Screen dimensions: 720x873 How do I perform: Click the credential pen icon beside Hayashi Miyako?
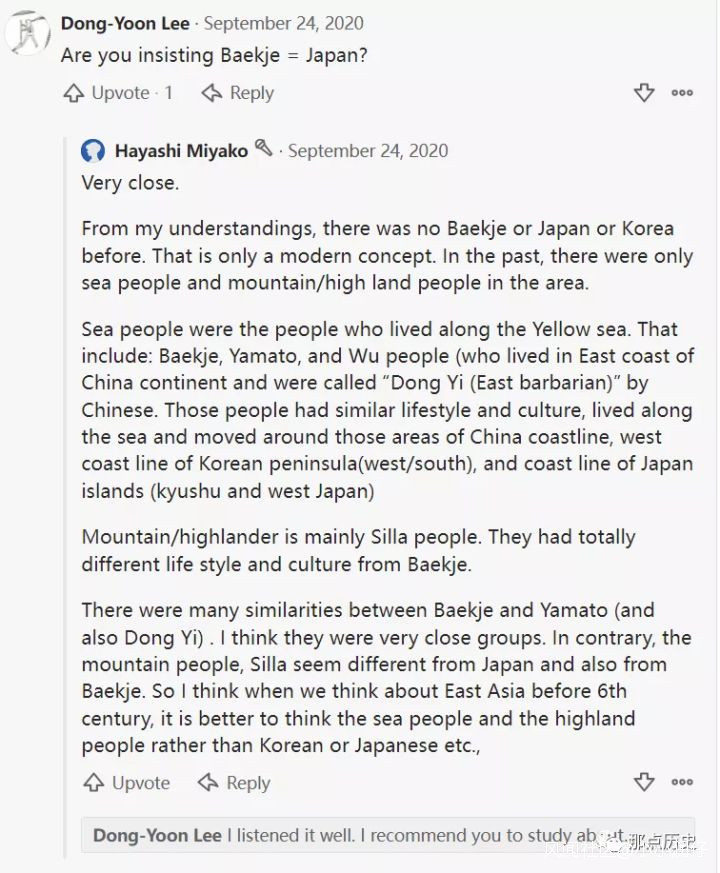[x=264, y=148]
